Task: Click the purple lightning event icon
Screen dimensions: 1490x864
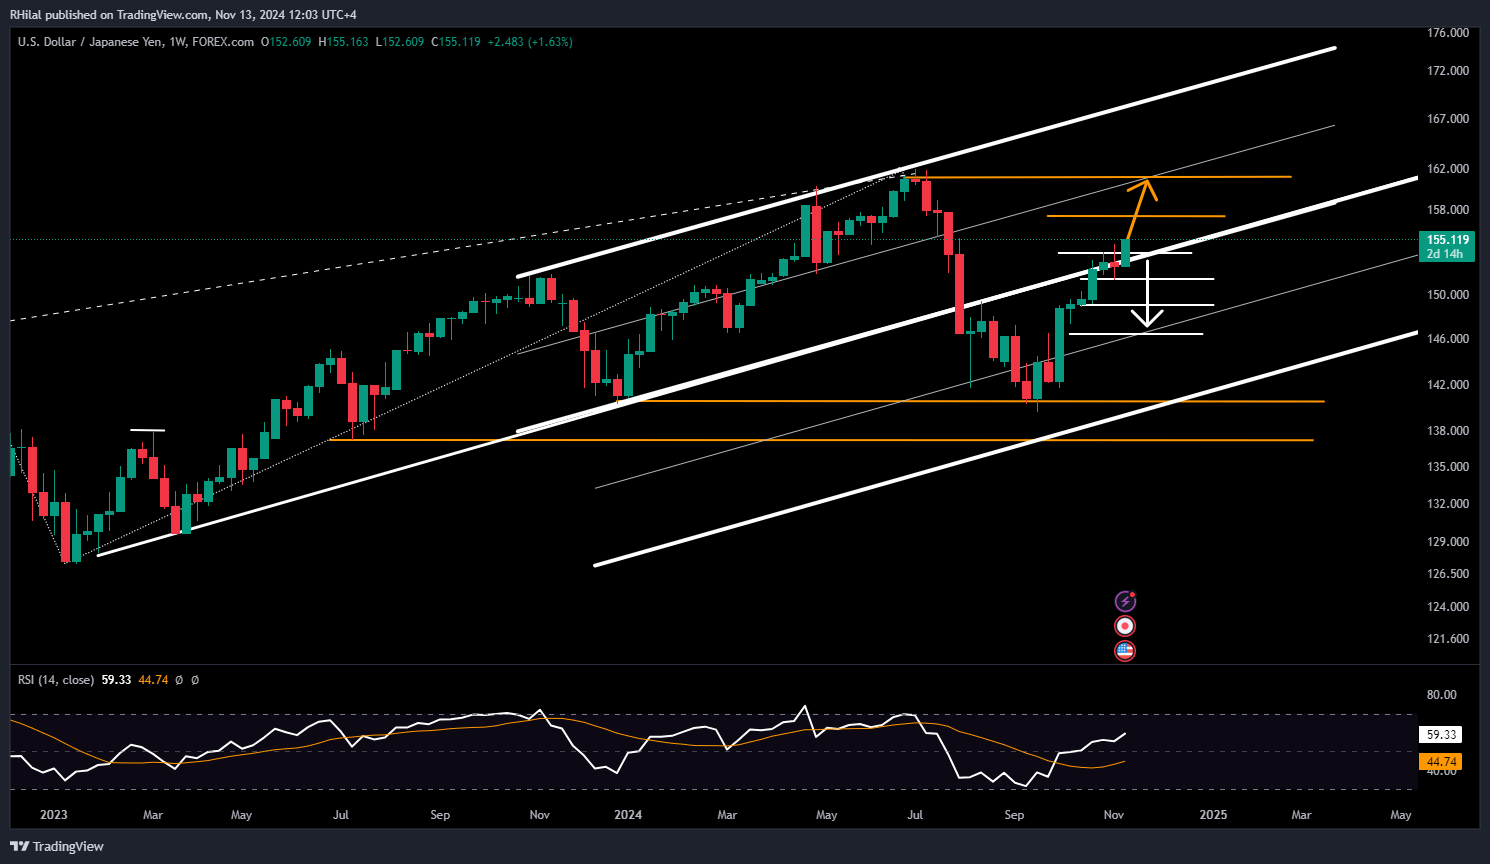Action: click(x=1125, y=601)
